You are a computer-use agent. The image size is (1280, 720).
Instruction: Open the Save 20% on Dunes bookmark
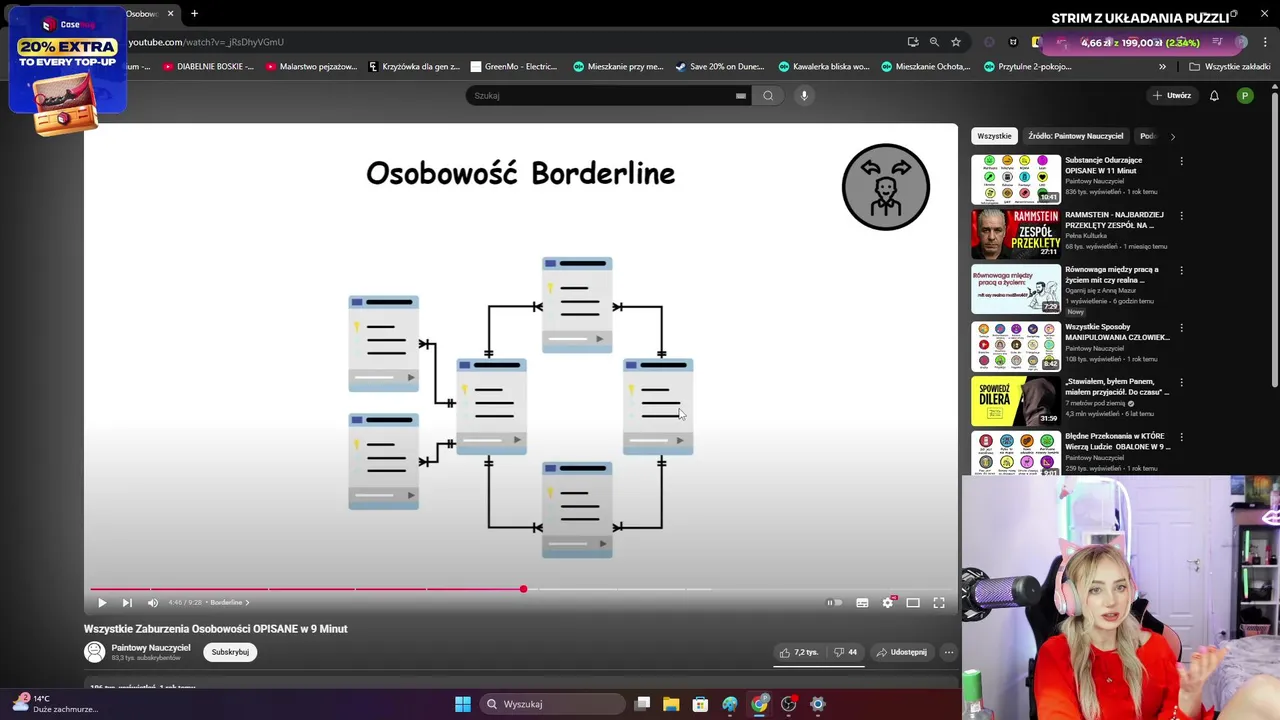(720, 67)
